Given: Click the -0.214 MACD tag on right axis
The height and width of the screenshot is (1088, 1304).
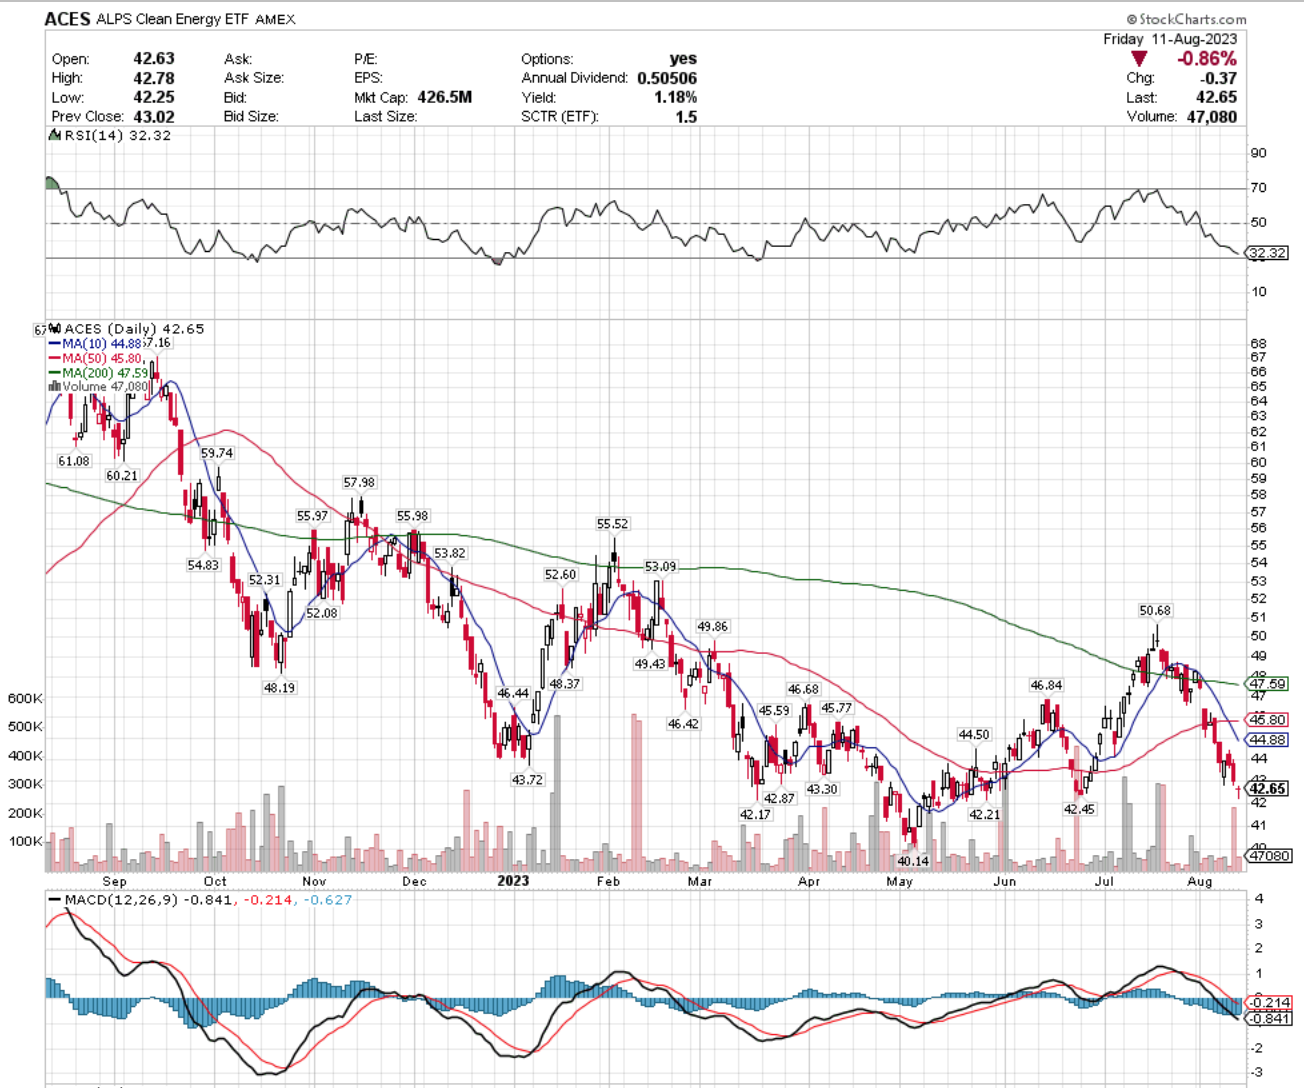Looking at the screenshot, I should click(1270, 1002).
